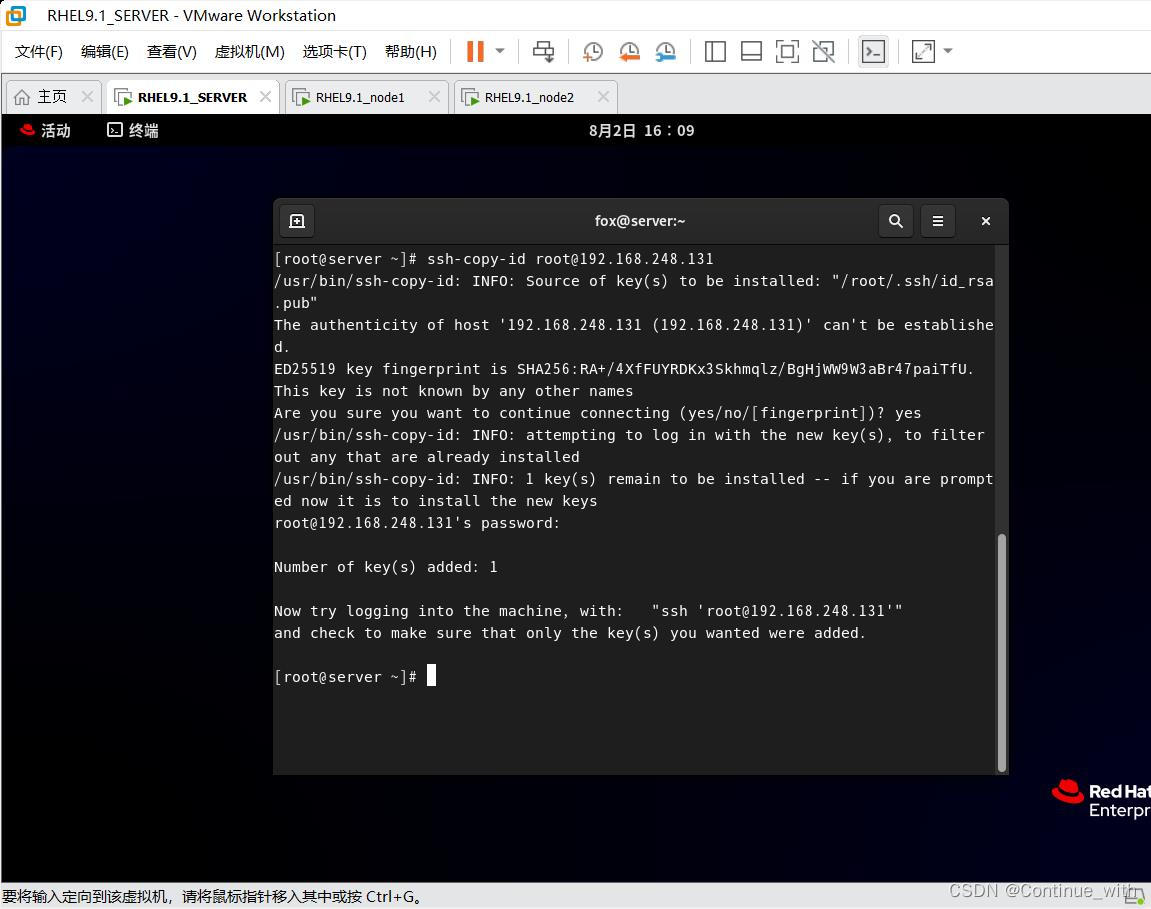1151x909 pixels.
Task: Open a new terminal tab with plus icon
Action: click(x=297, y=221)
